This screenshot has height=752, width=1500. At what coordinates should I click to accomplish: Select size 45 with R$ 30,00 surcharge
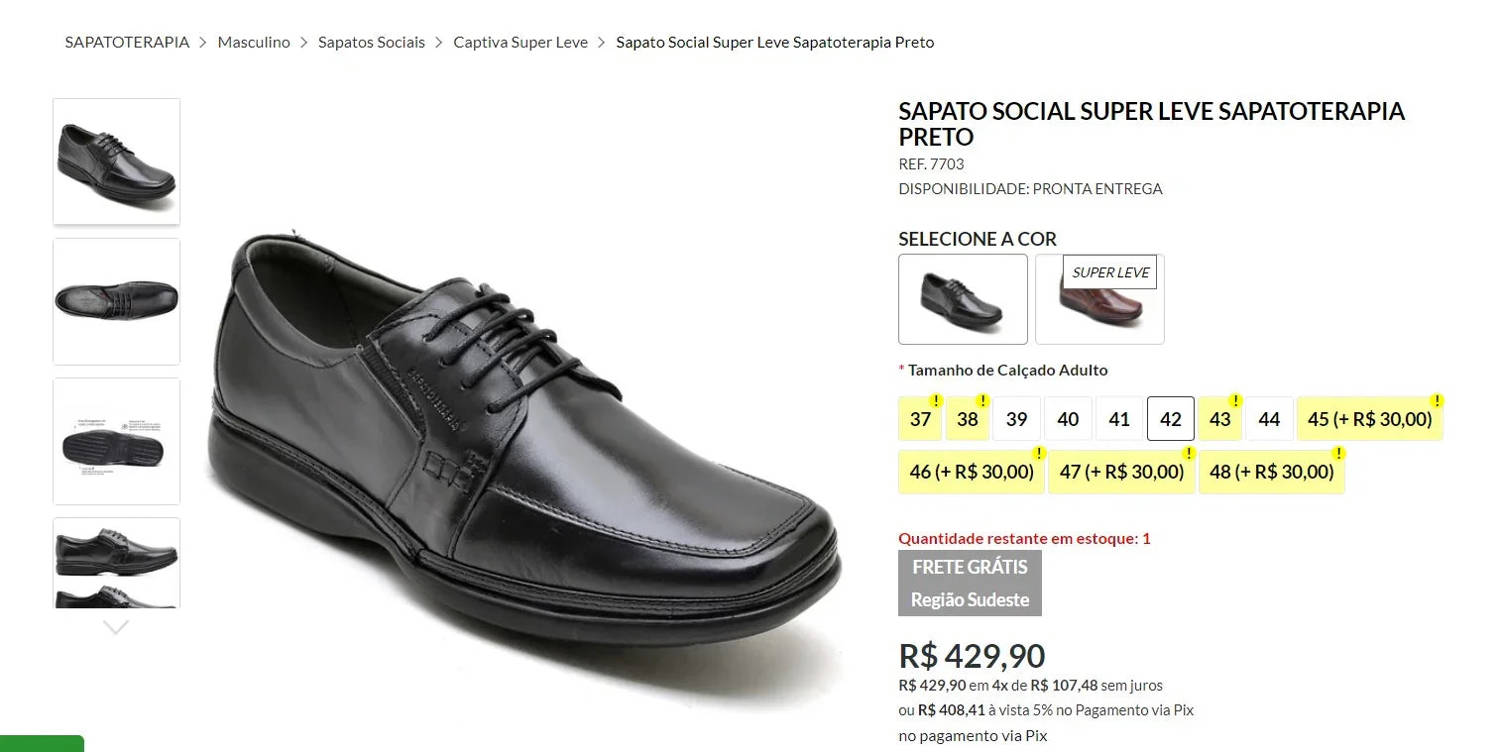pyautogui.click(x=1369, y=418)
